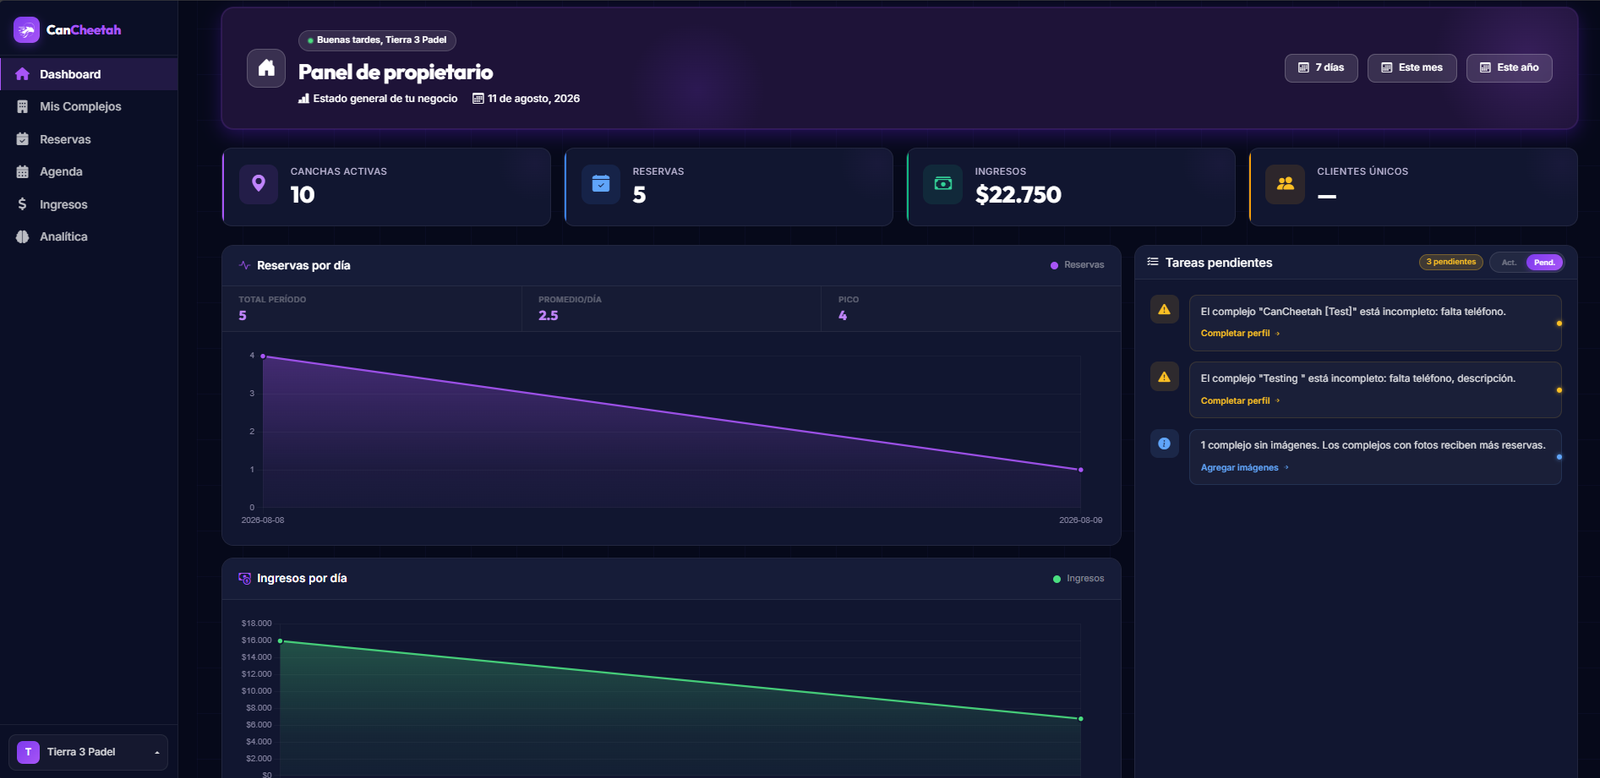Click the CanCheetah logo icon
1600x778 pixels.
26,30
